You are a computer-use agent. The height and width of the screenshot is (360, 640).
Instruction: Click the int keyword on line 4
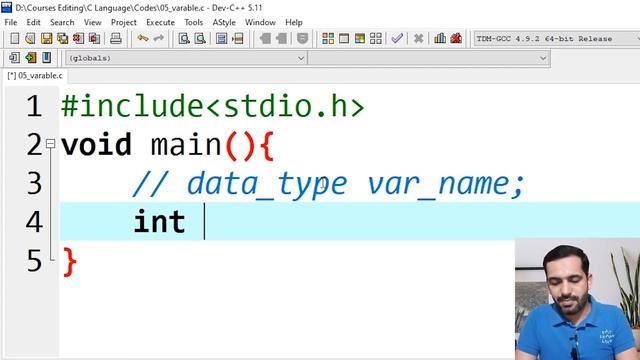(160, 222)
